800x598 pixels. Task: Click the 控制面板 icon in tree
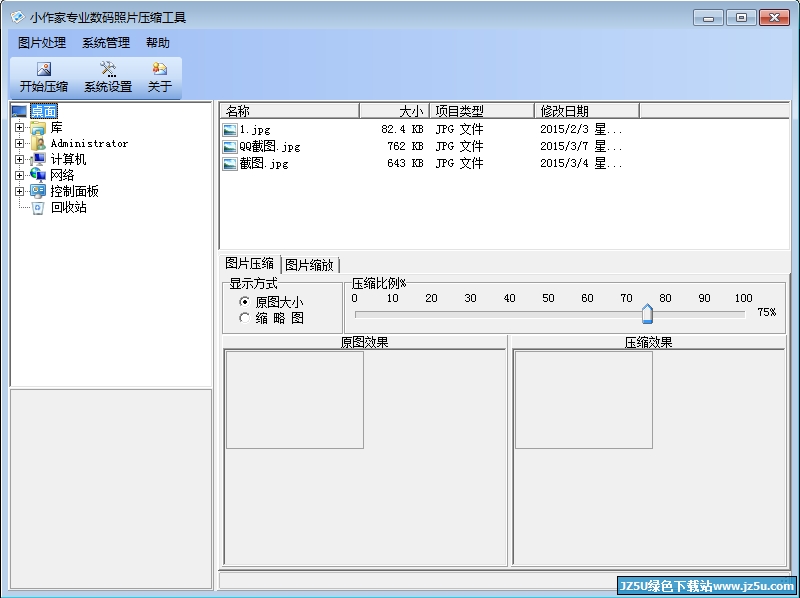(x=38, y=191)
